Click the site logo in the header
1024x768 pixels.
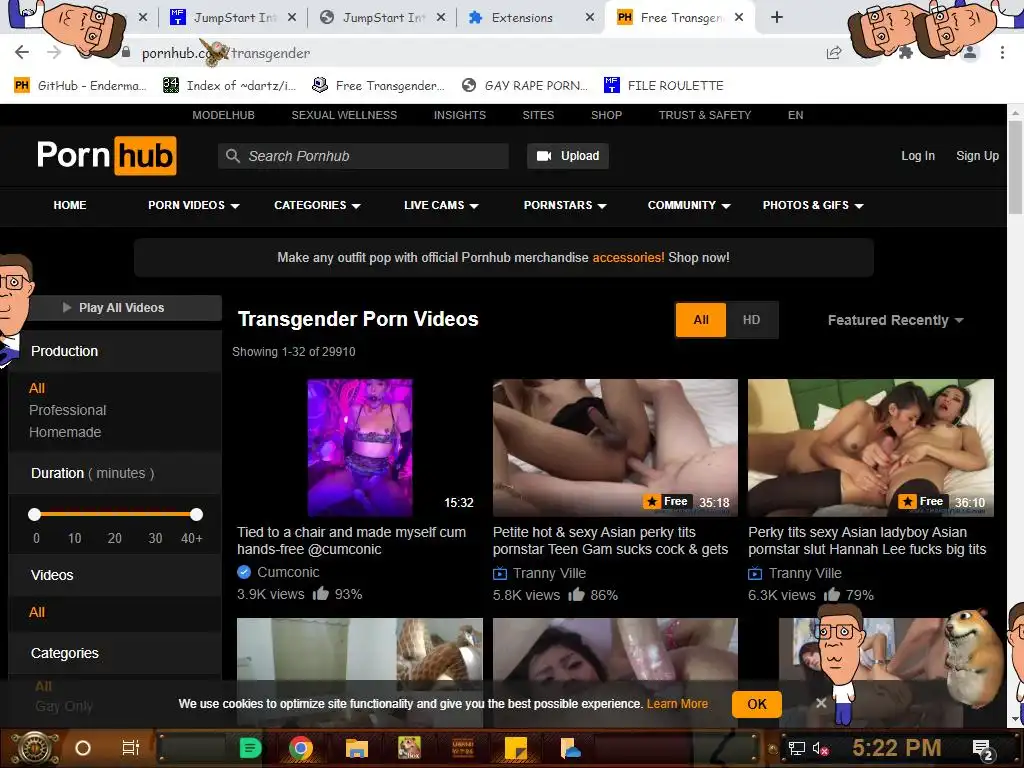(106, 155)
